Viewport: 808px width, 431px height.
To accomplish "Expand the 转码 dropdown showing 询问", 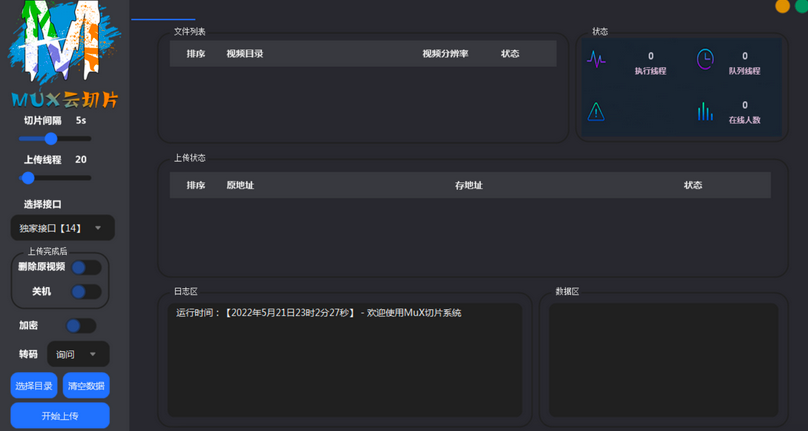I will [78, 354].
